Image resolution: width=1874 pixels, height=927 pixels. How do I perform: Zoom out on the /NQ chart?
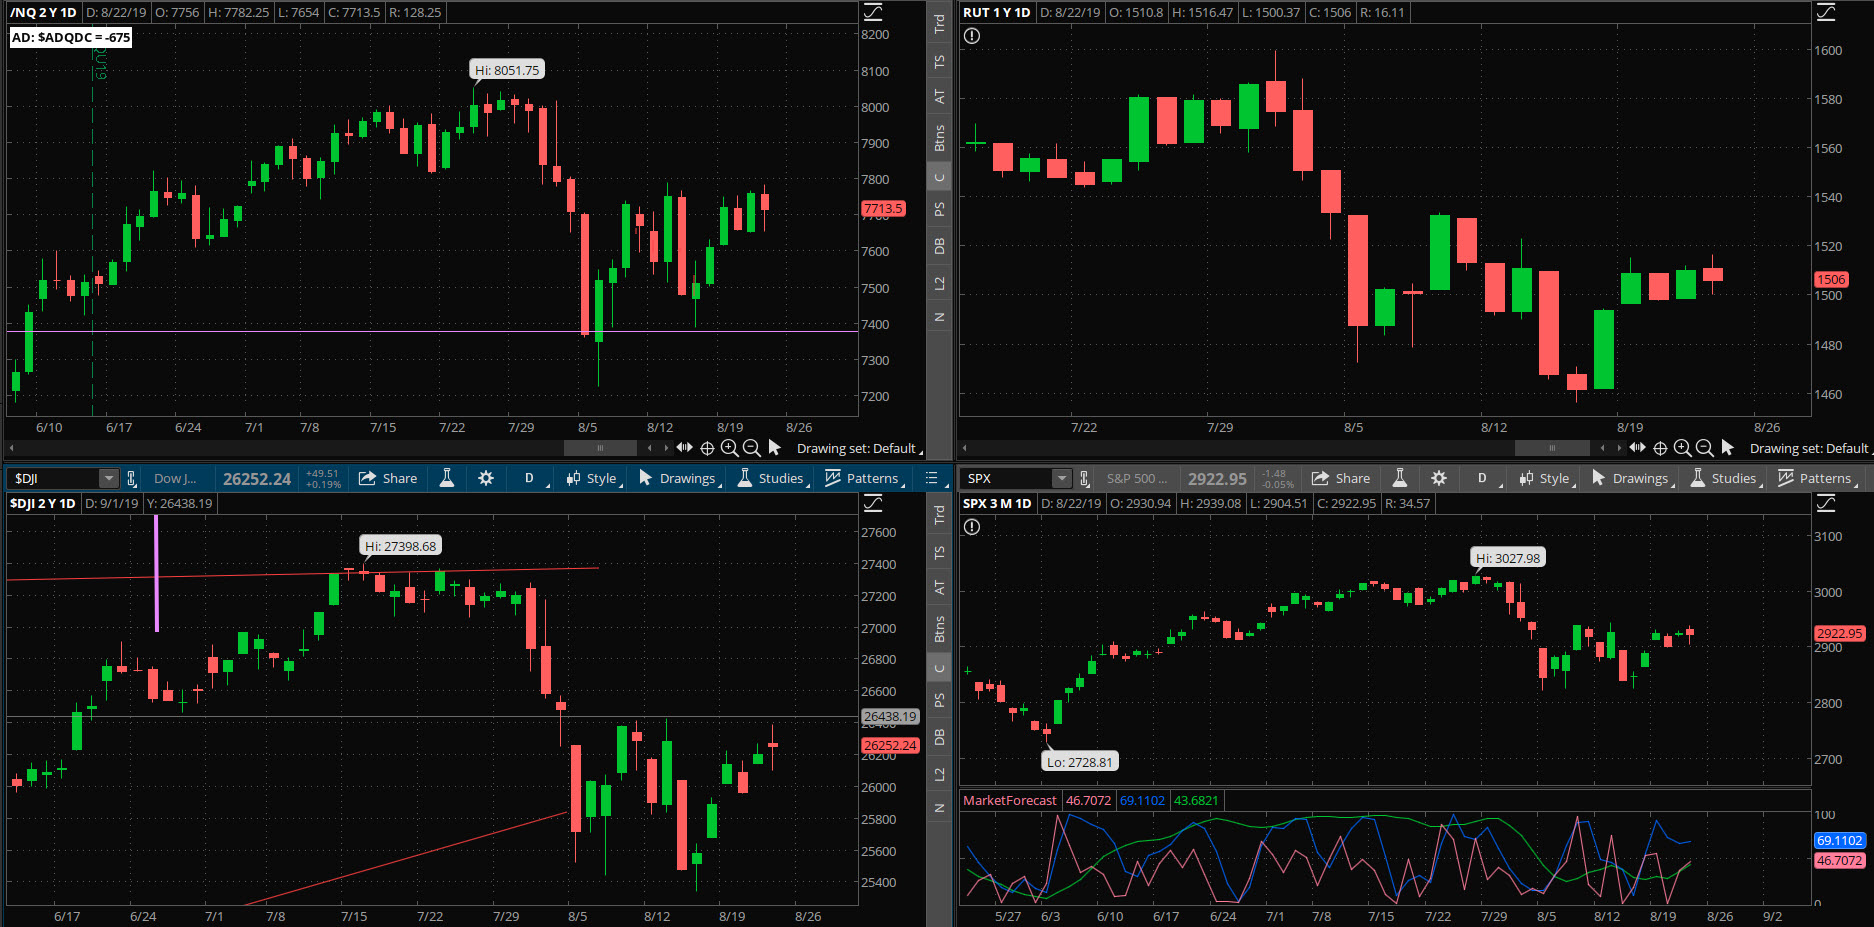click(x=752, y=448)
